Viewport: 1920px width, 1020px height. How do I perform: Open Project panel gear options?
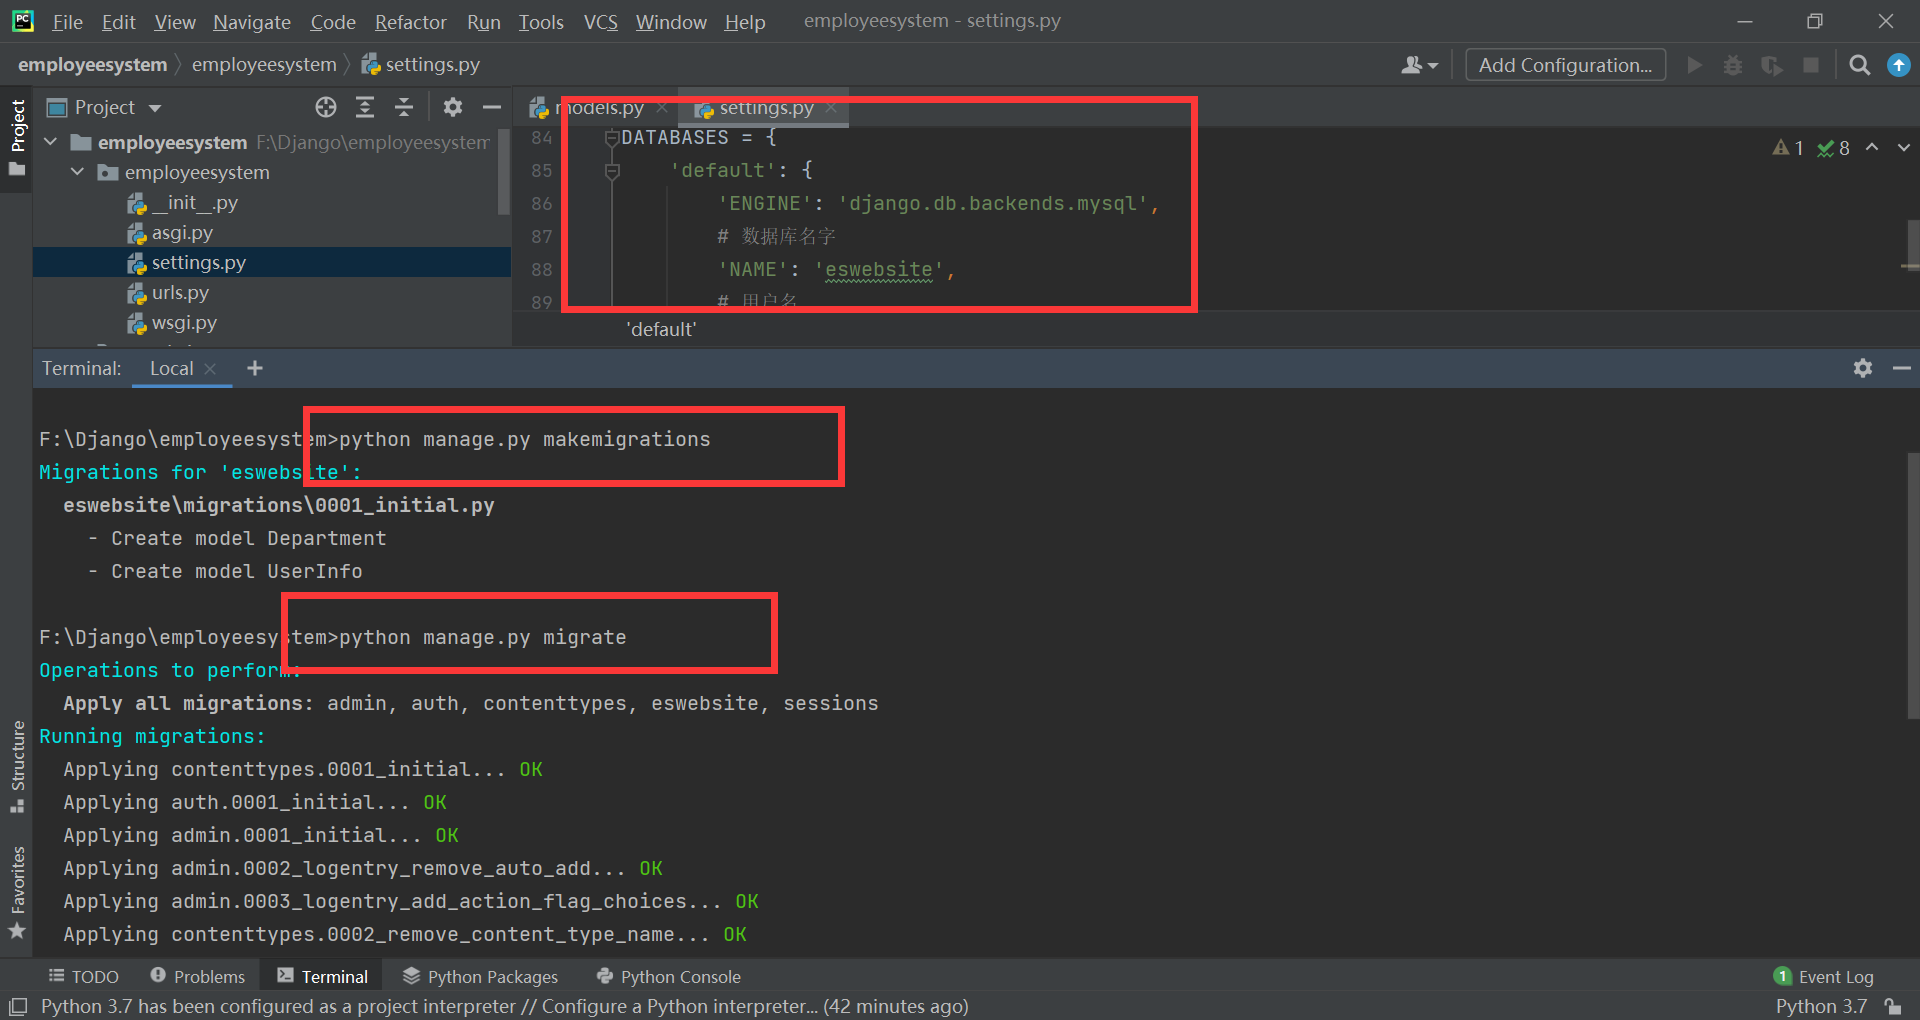coord(453,107)
